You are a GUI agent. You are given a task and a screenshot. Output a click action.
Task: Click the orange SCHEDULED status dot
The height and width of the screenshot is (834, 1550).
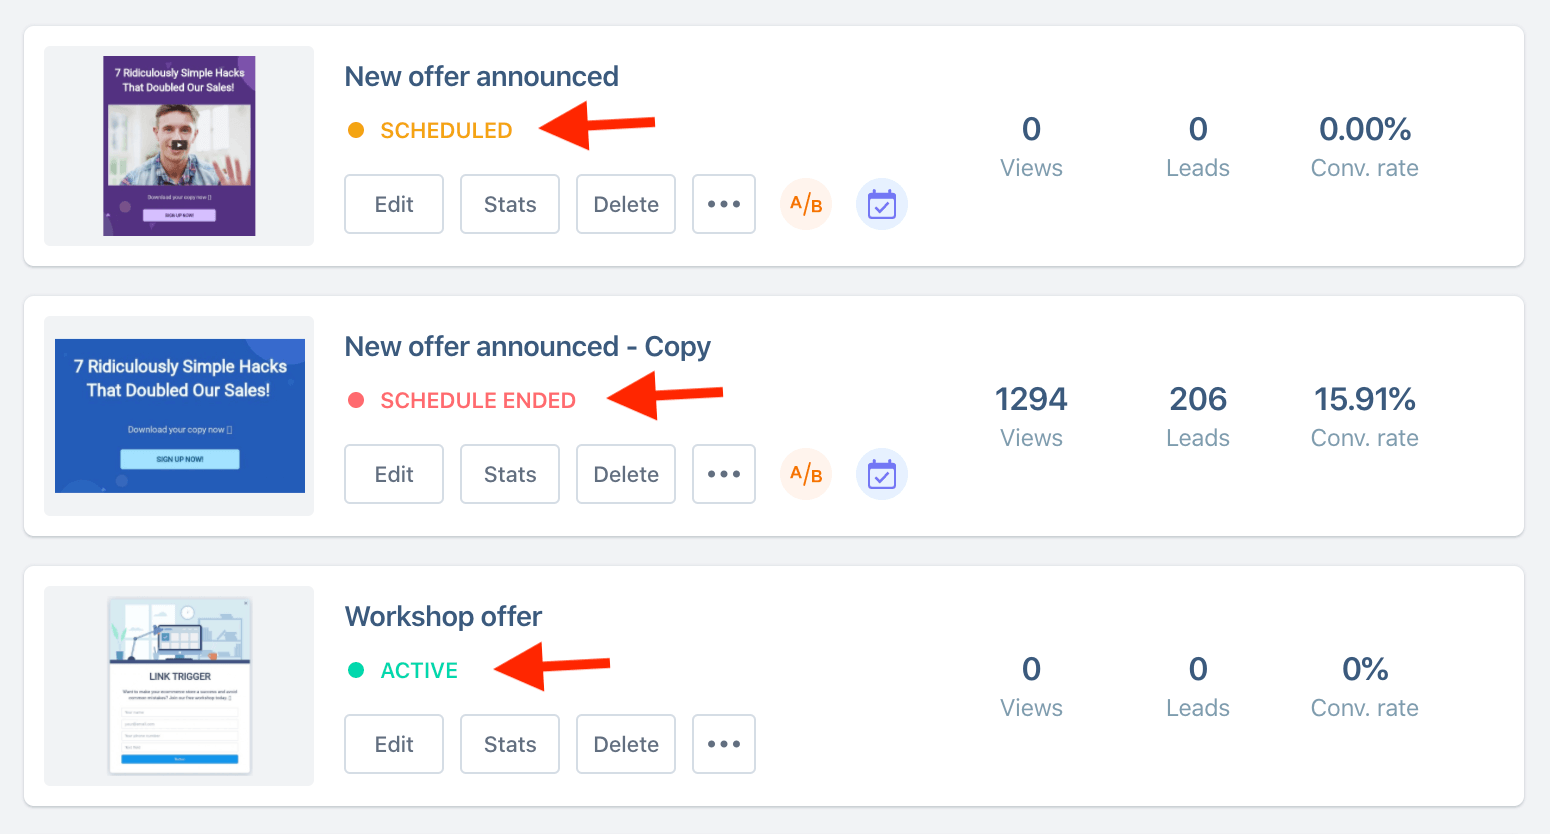click(356, 130)
